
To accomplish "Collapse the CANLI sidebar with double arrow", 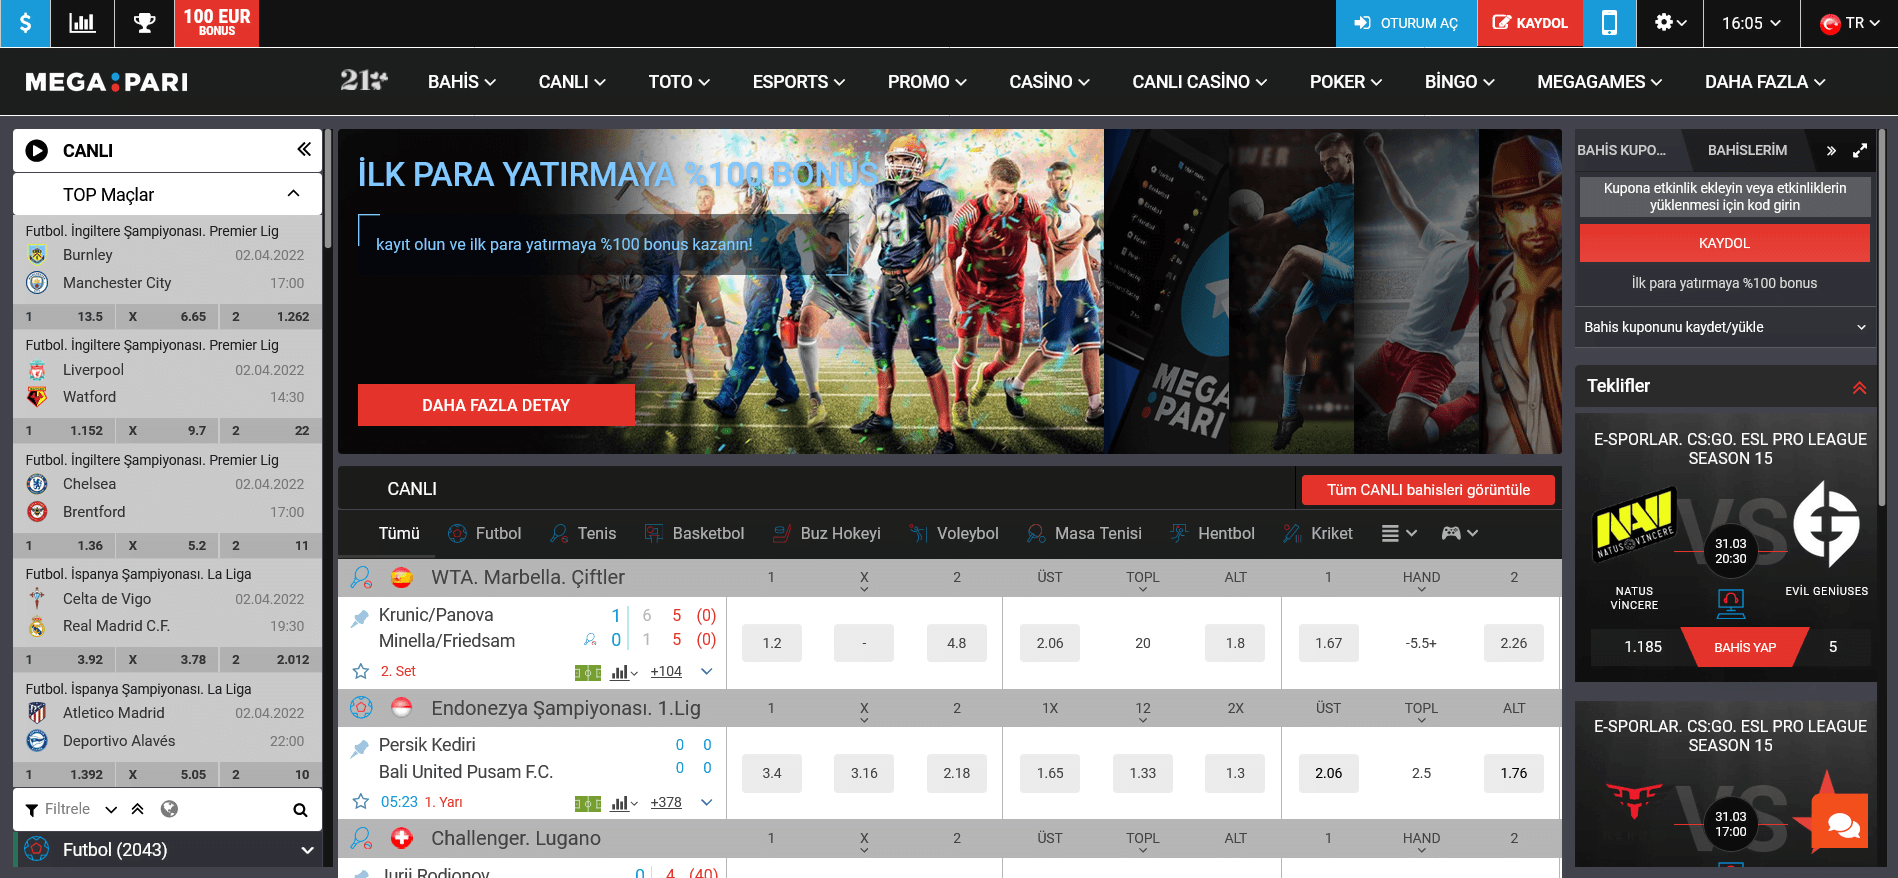I will coord(304,150).
